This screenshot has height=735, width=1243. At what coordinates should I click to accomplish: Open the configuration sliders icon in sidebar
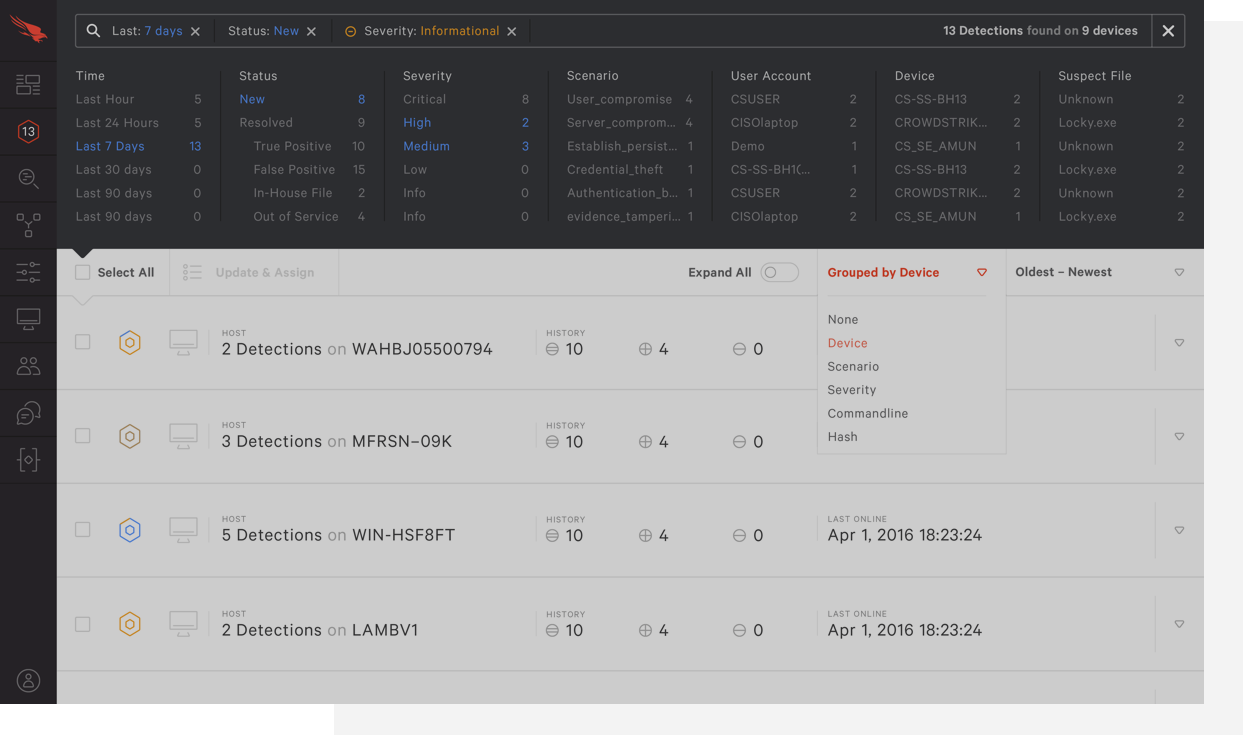(28, 272)
